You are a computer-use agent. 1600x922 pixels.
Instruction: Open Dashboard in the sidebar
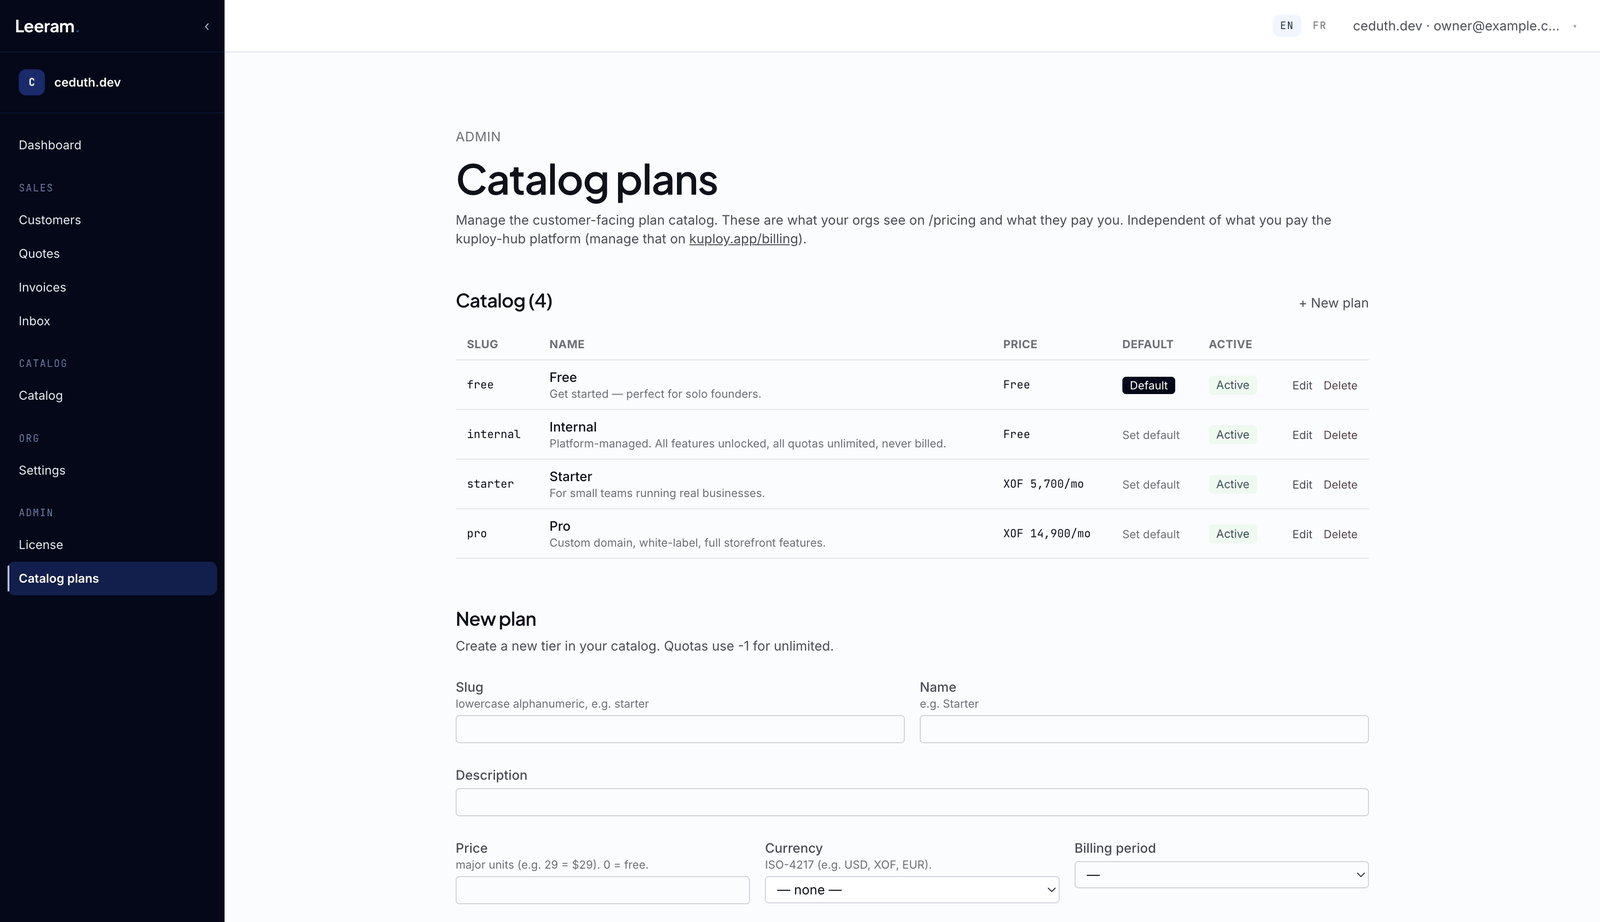point(112,145)
